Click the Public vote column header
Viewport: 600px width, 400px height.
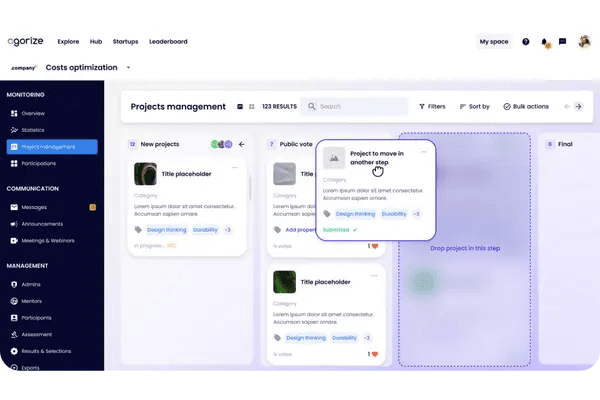296,144
